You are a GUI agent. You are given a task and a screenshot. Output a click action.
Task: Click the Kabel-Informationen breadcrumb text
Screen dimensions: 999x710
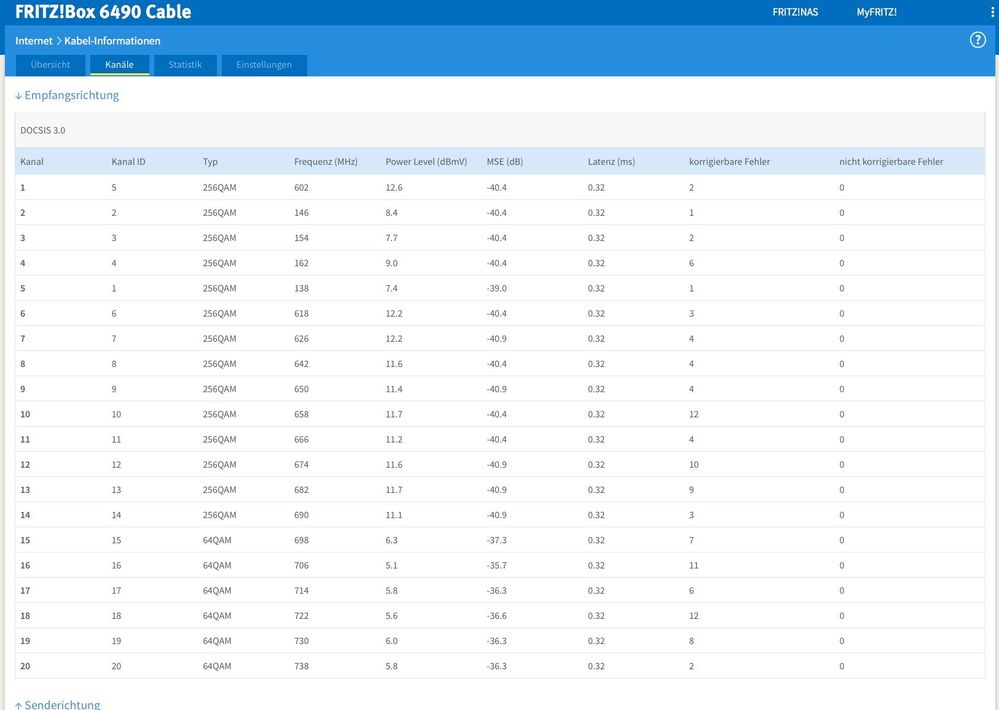click(112, 41)
